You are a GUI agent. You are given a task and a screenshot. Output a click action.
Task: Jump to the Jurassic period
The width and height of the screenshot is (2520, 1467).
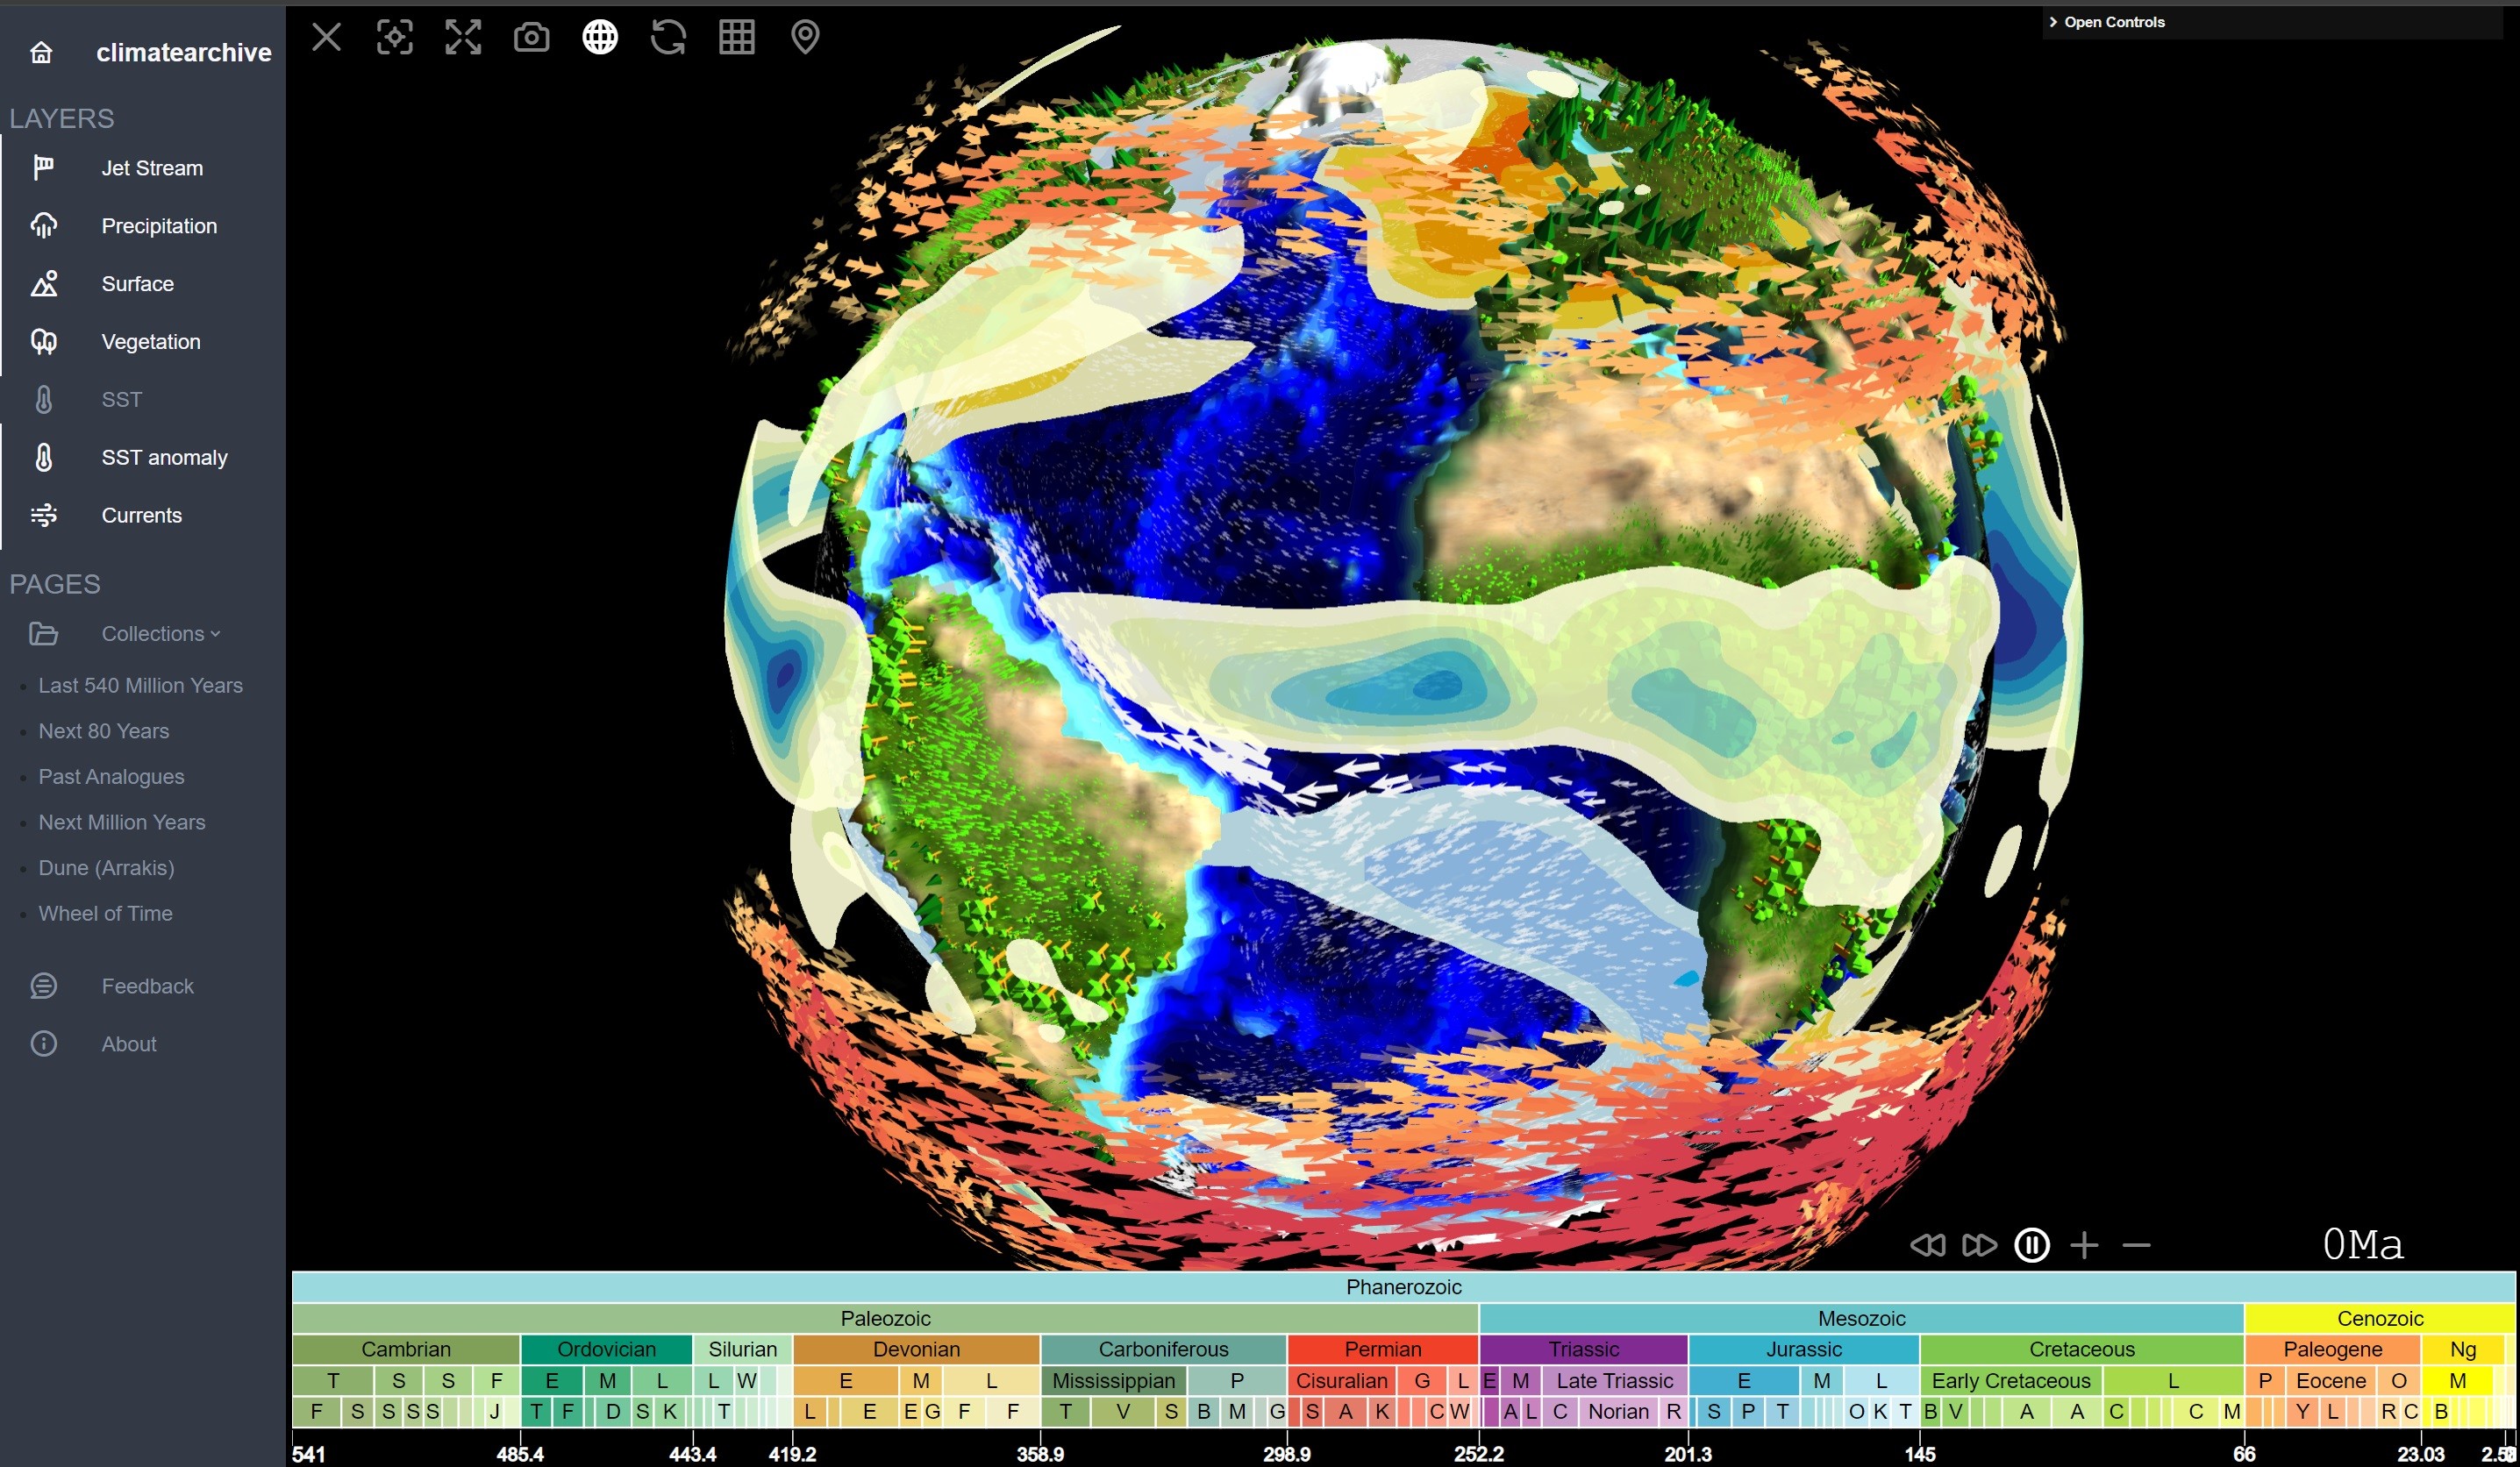click(1803, 1349)
